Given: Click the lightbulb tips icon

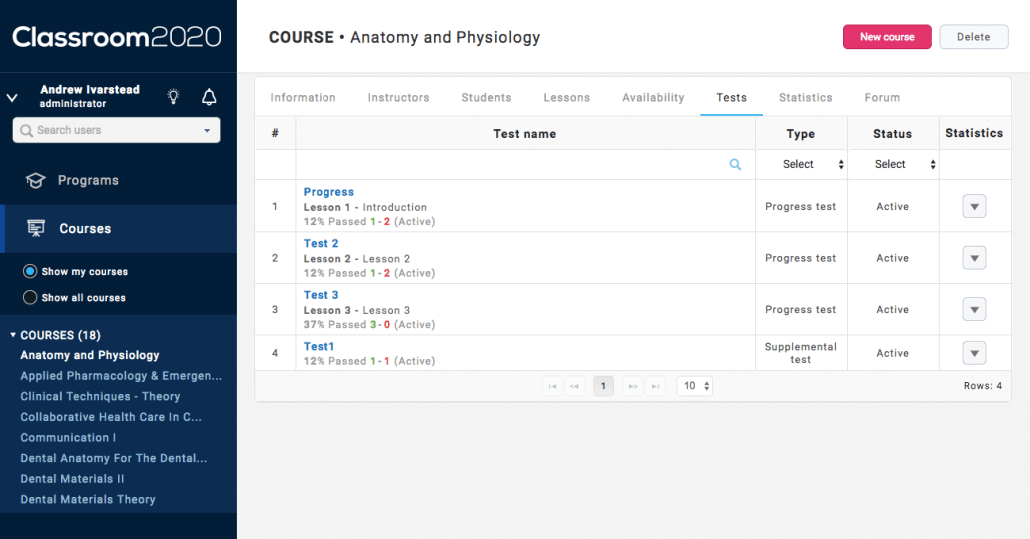Looking at the screenshot, I should [174, 97].
